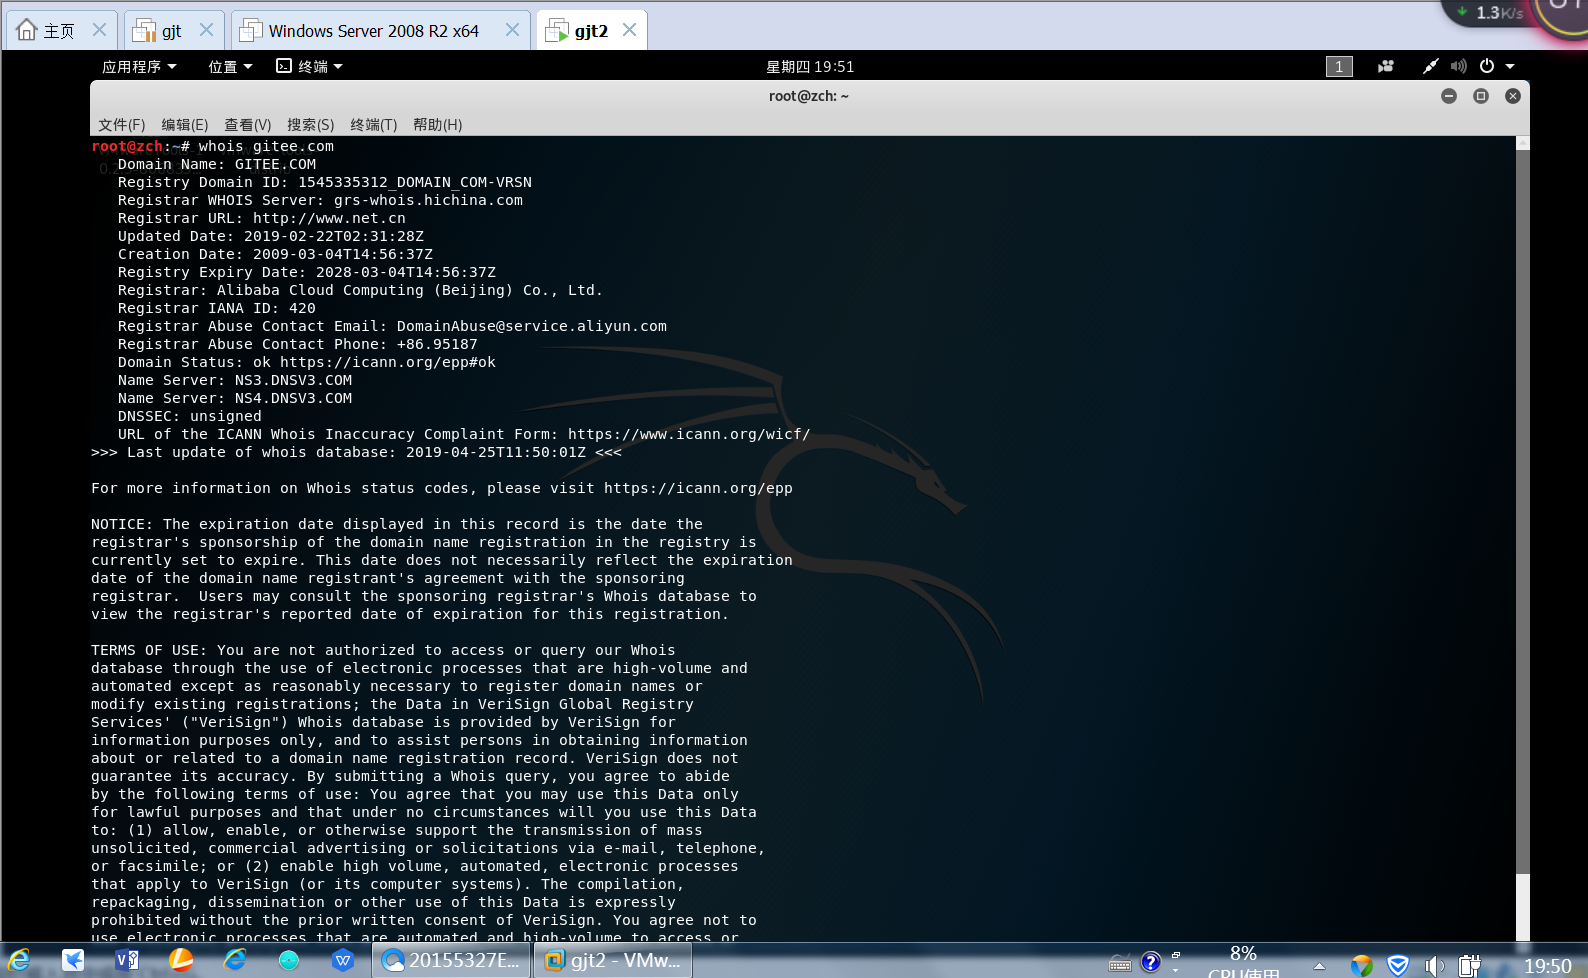Open the orange round app in taskbar

pyautogui.click(x=181, y=961)
